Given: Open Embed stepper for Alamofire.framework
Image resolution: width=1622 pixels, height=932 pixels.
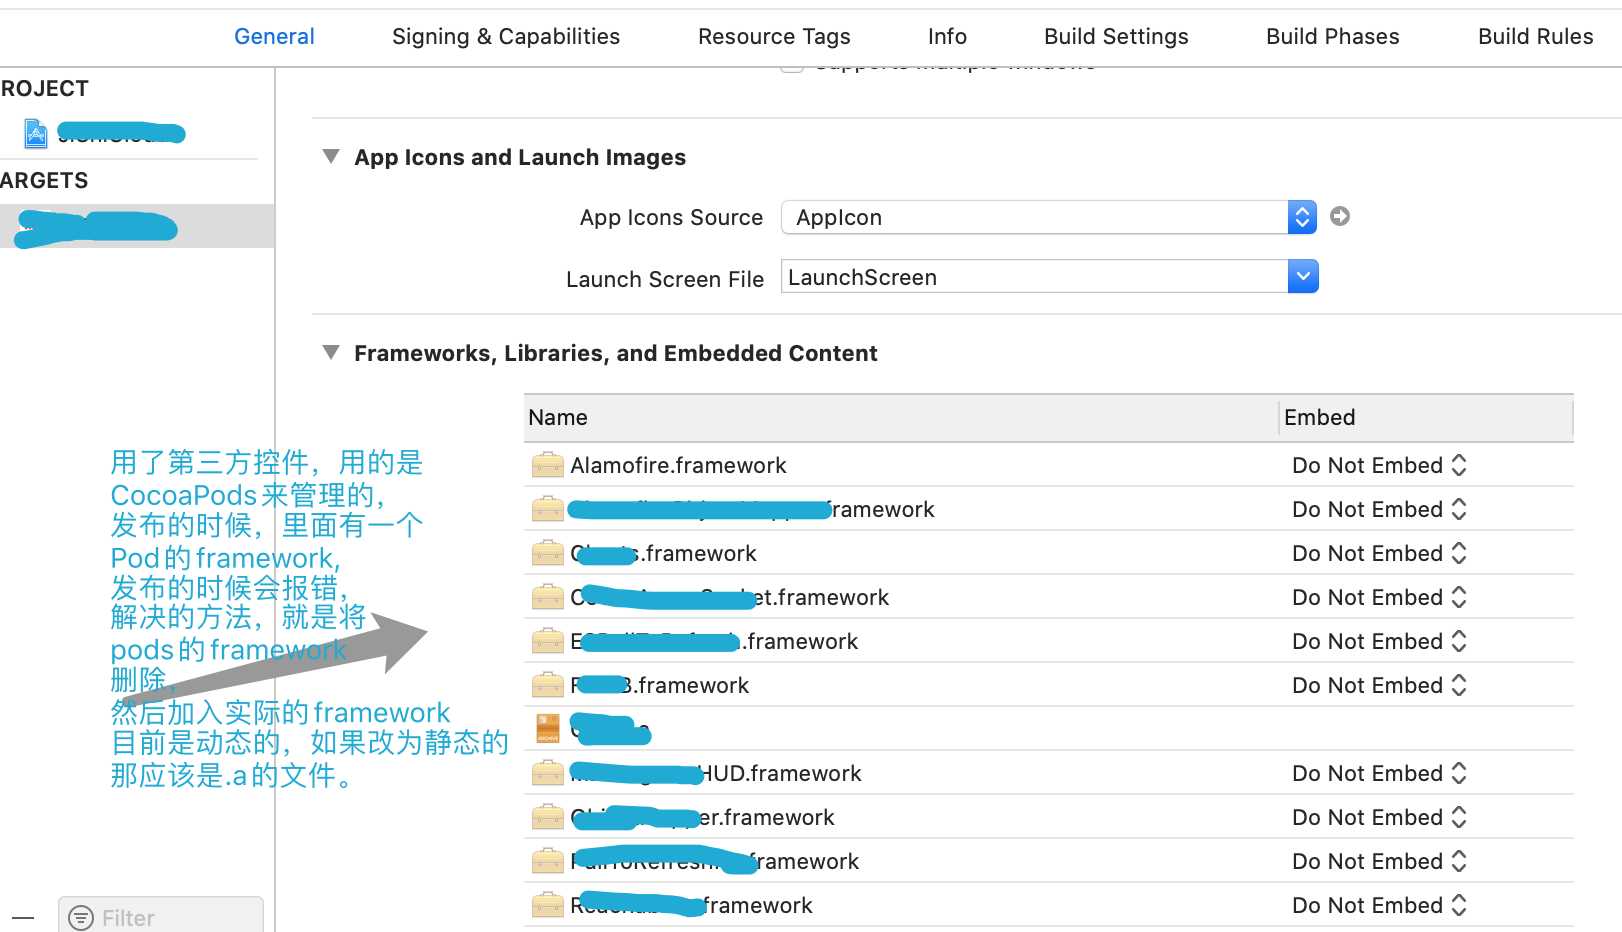Looking at the screenshot, I should [1458, 465].
